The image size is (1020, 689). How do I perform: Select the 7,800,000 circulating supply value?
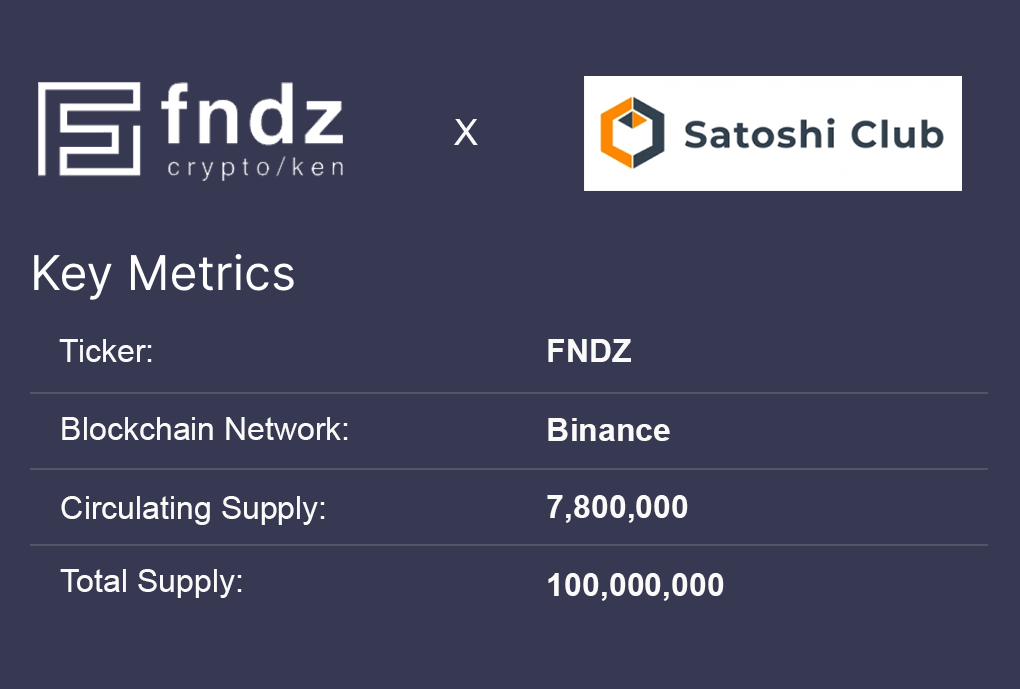point(617,507)
